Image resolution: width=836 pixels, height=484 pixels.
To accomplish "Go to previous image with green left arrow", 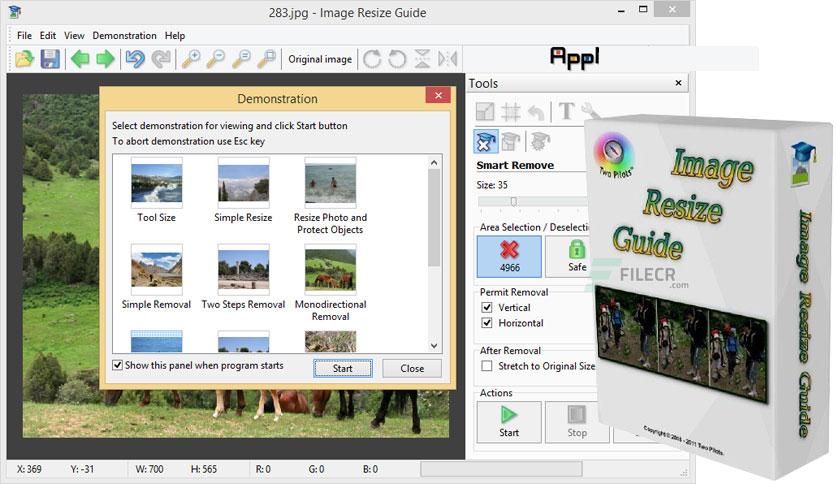I will [80, 59].
